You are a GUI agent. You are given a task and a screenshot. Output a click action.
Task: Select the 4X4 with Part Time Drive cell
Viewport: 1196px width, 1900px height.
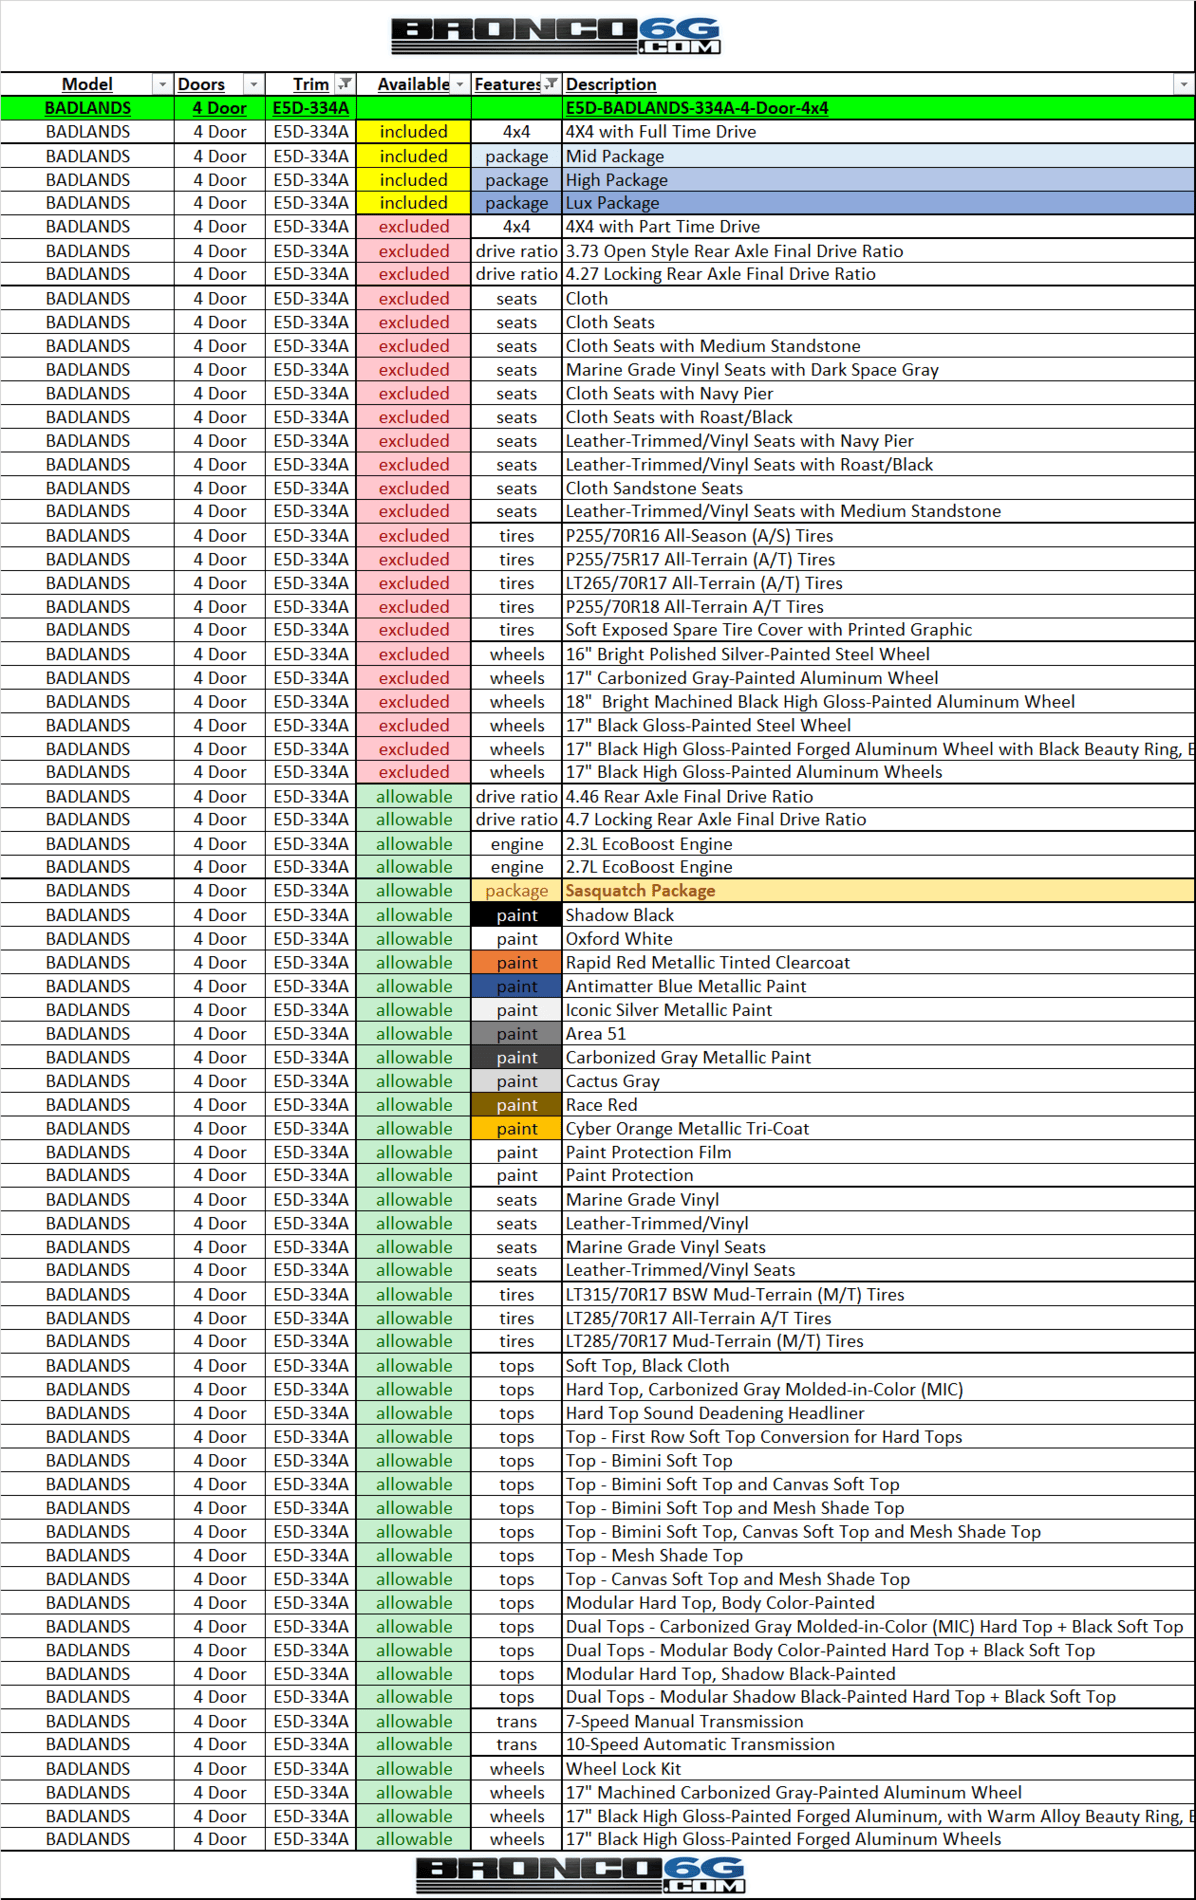879,227
